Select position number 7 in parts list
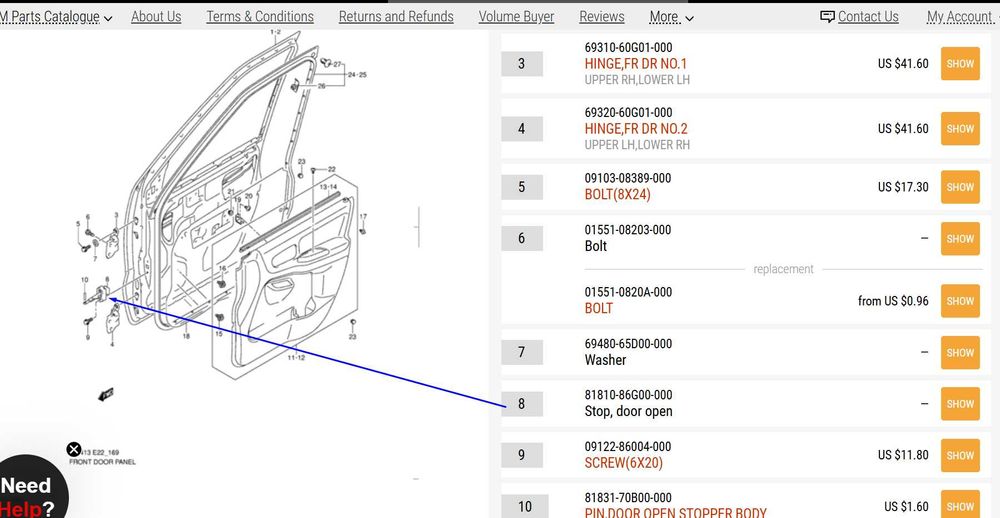1000x518 pixels. [522, 353]
